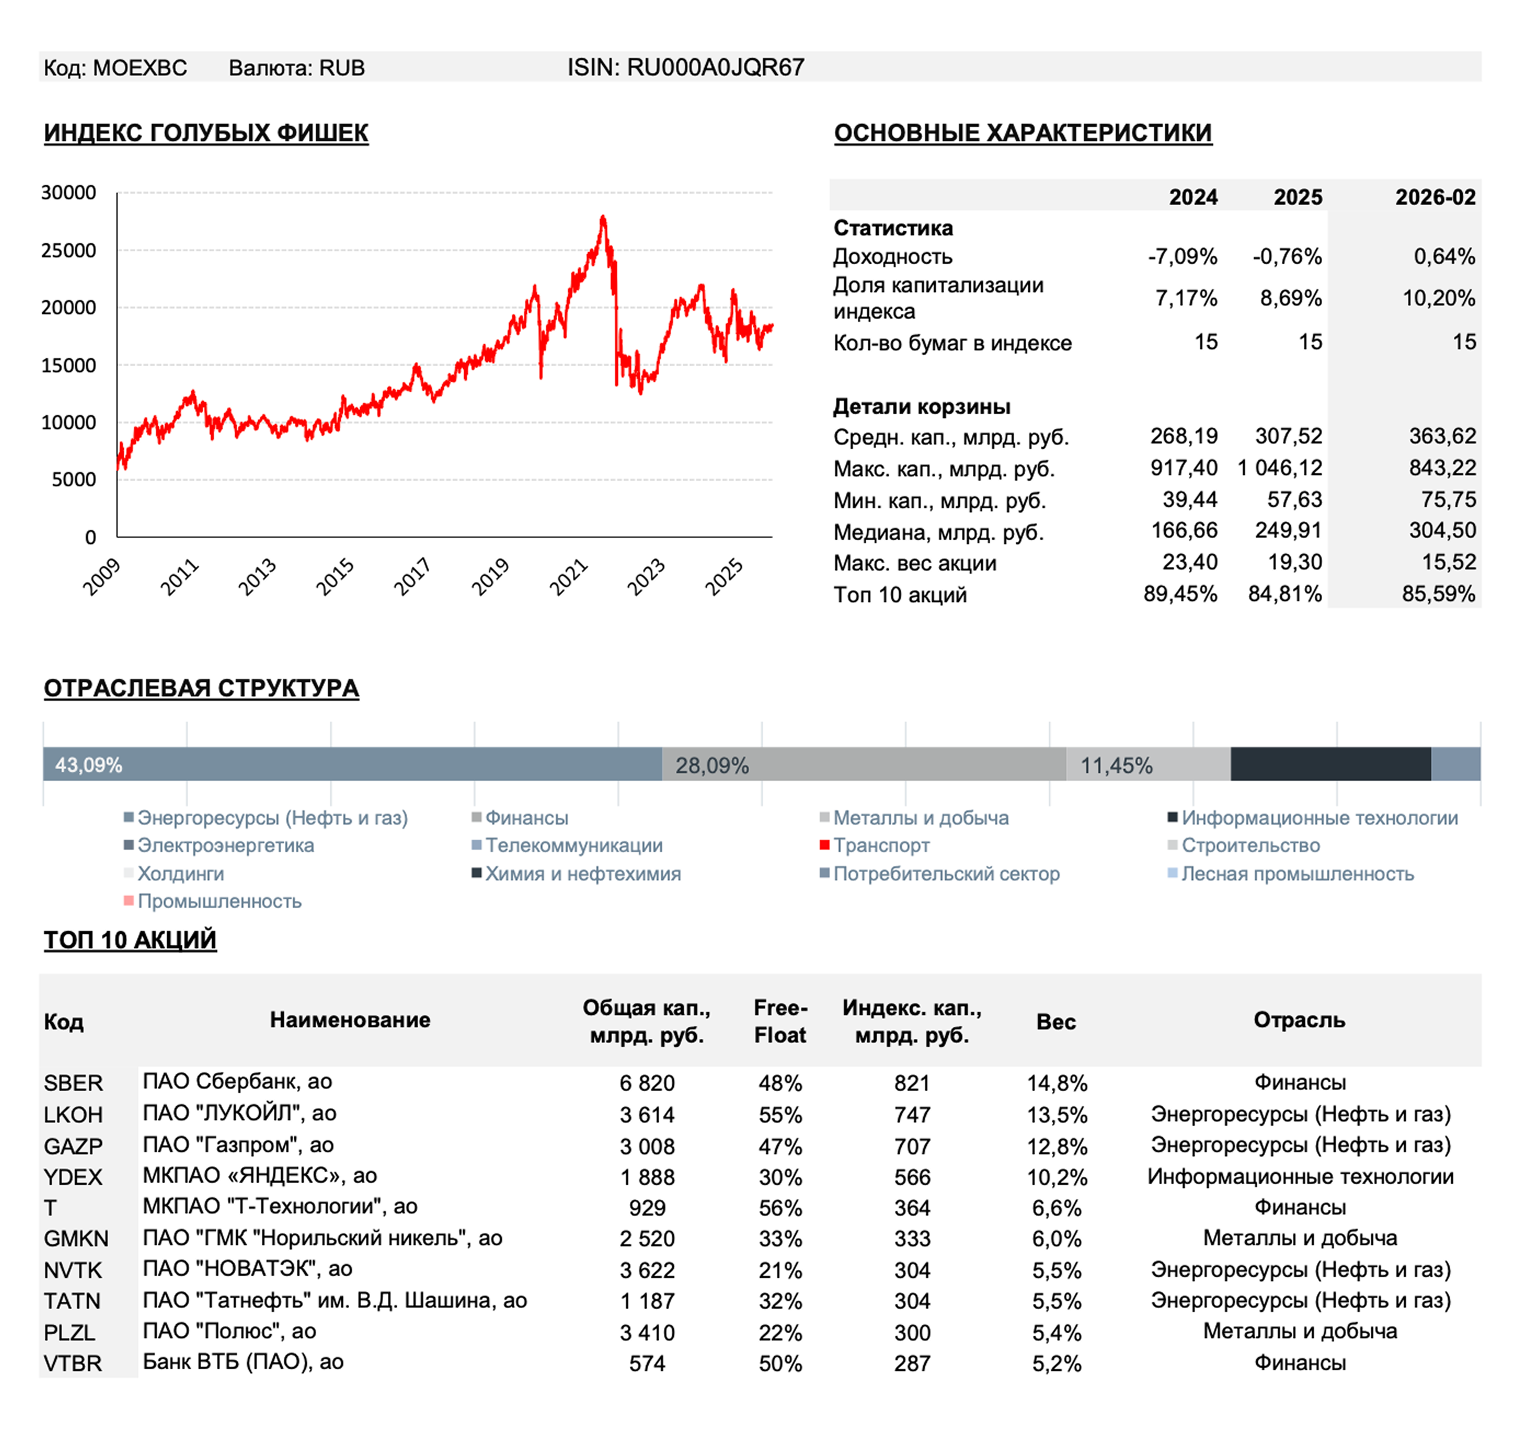
Task: Select Gazprom's index capitalization '707'
Action: click(912, 1146)
